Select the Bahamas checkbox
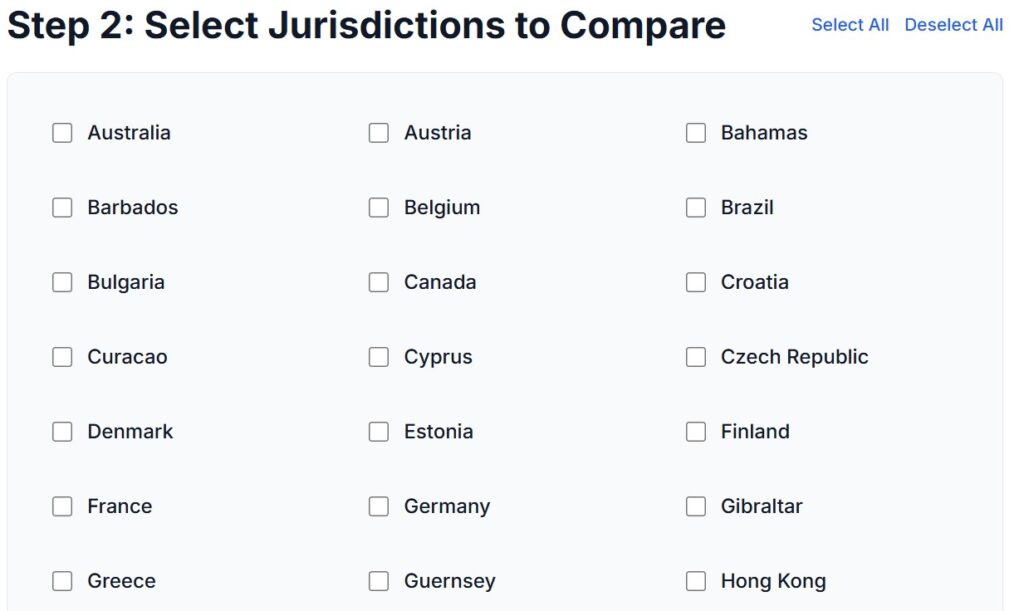This screenshot has width=1024, height=611. (x=696, y=133)
